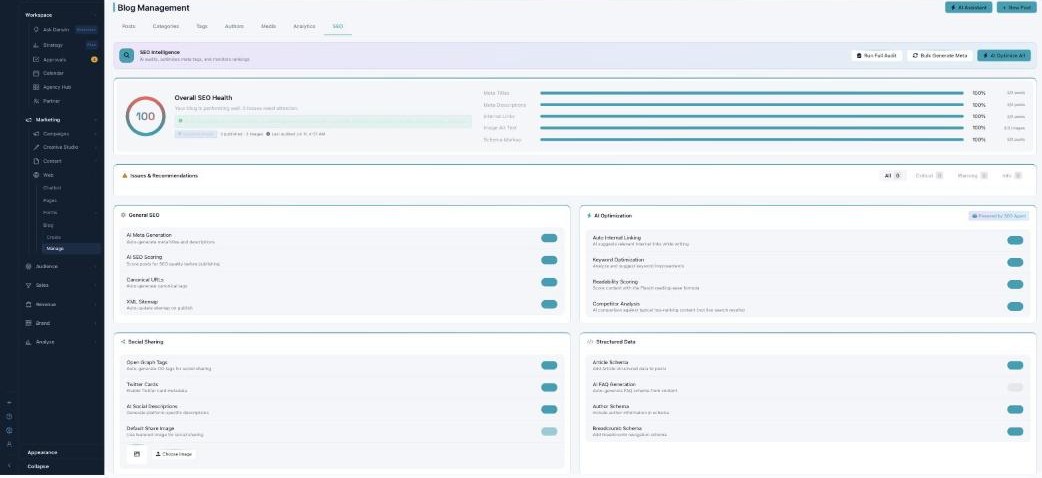Filter issues by Warning
This screenshot has height=478, width=1042.
(972, 176)
